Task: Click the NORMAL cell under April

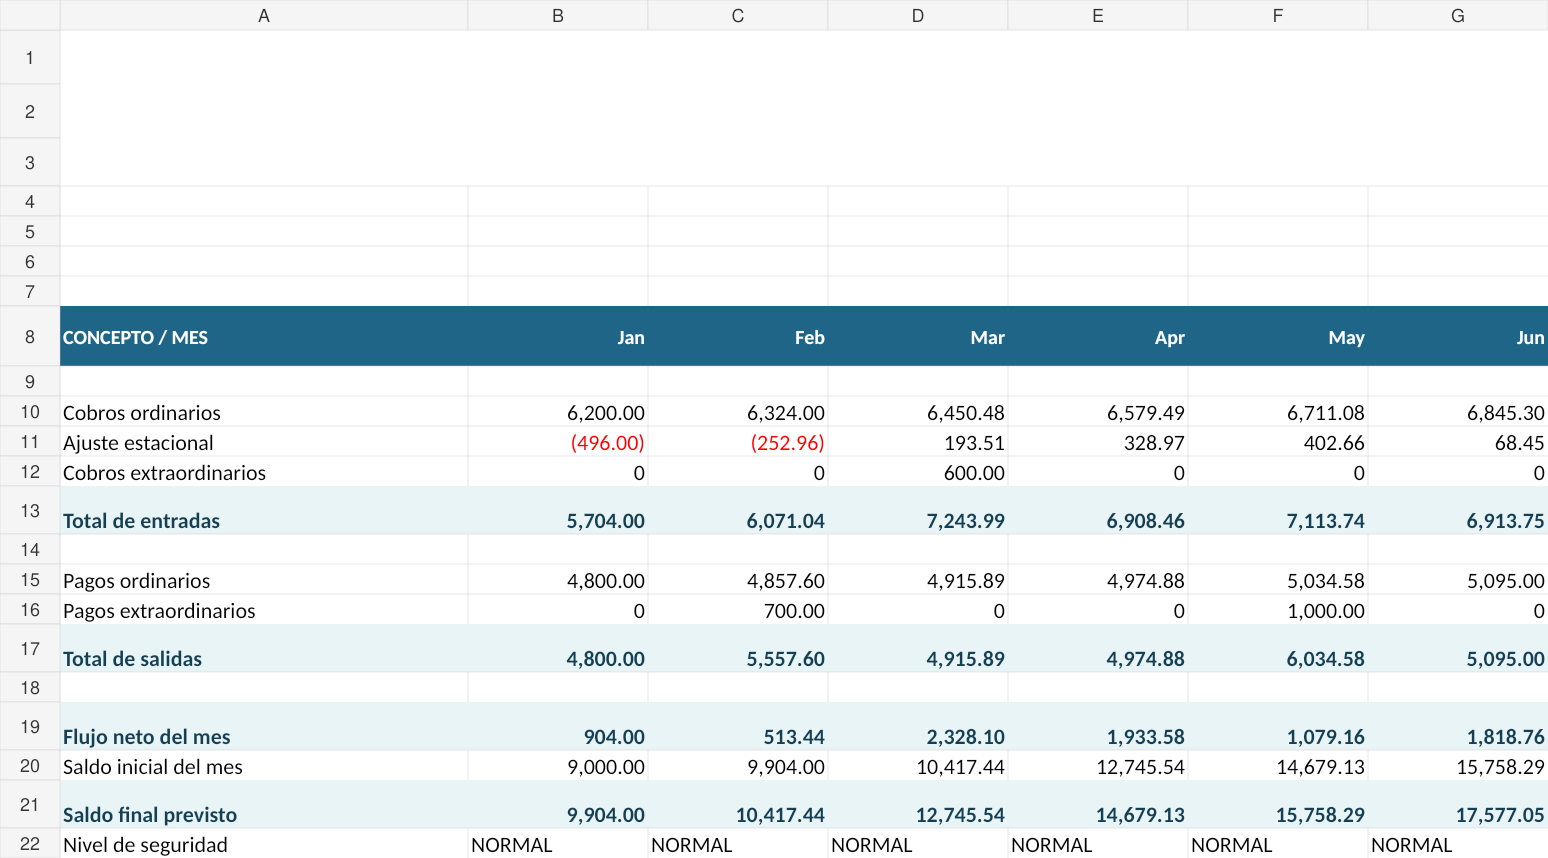Action: [1098, 844]
